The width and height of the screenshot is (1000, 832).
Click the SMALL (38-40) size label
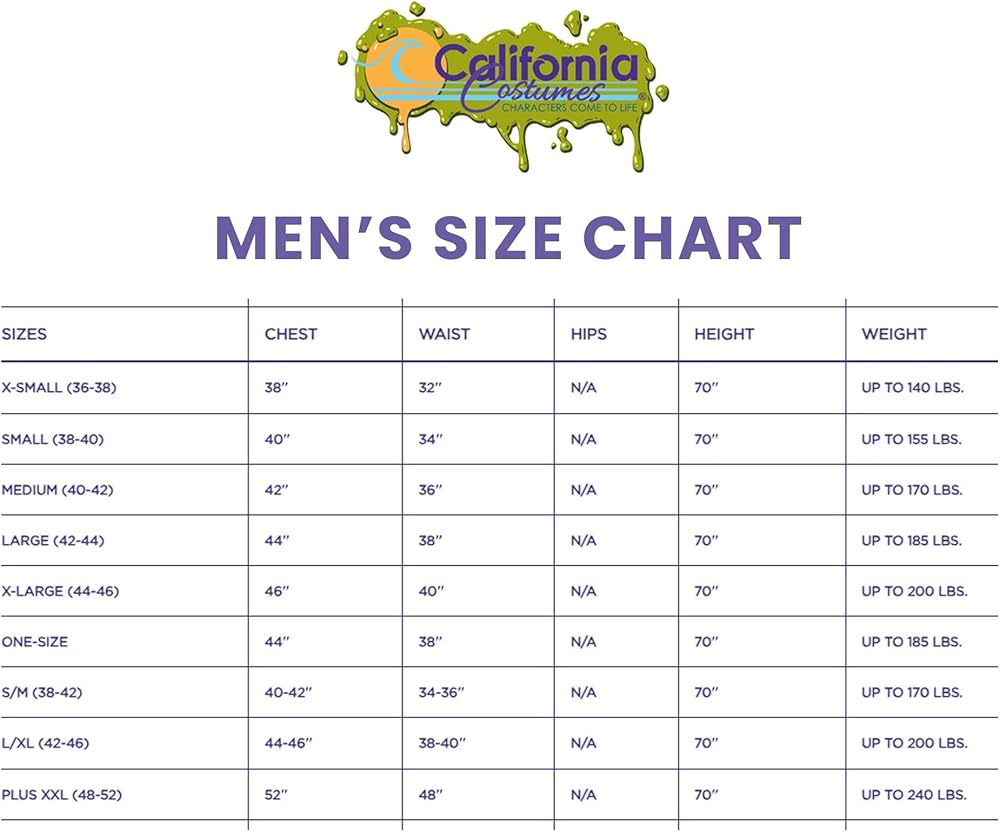(x=53, y=439)
